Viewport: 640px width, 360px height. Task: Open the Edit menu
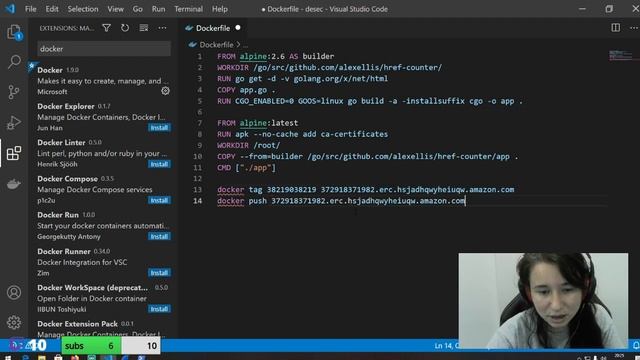pos(52,9)
